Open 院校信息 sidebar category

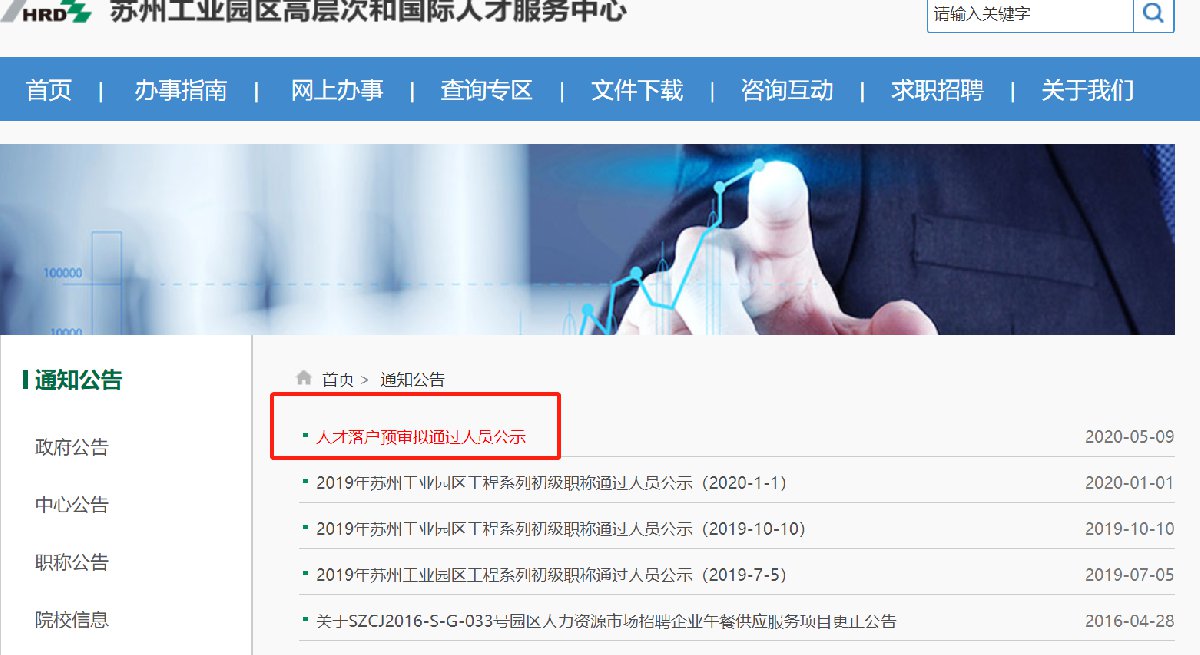(72, 620)
